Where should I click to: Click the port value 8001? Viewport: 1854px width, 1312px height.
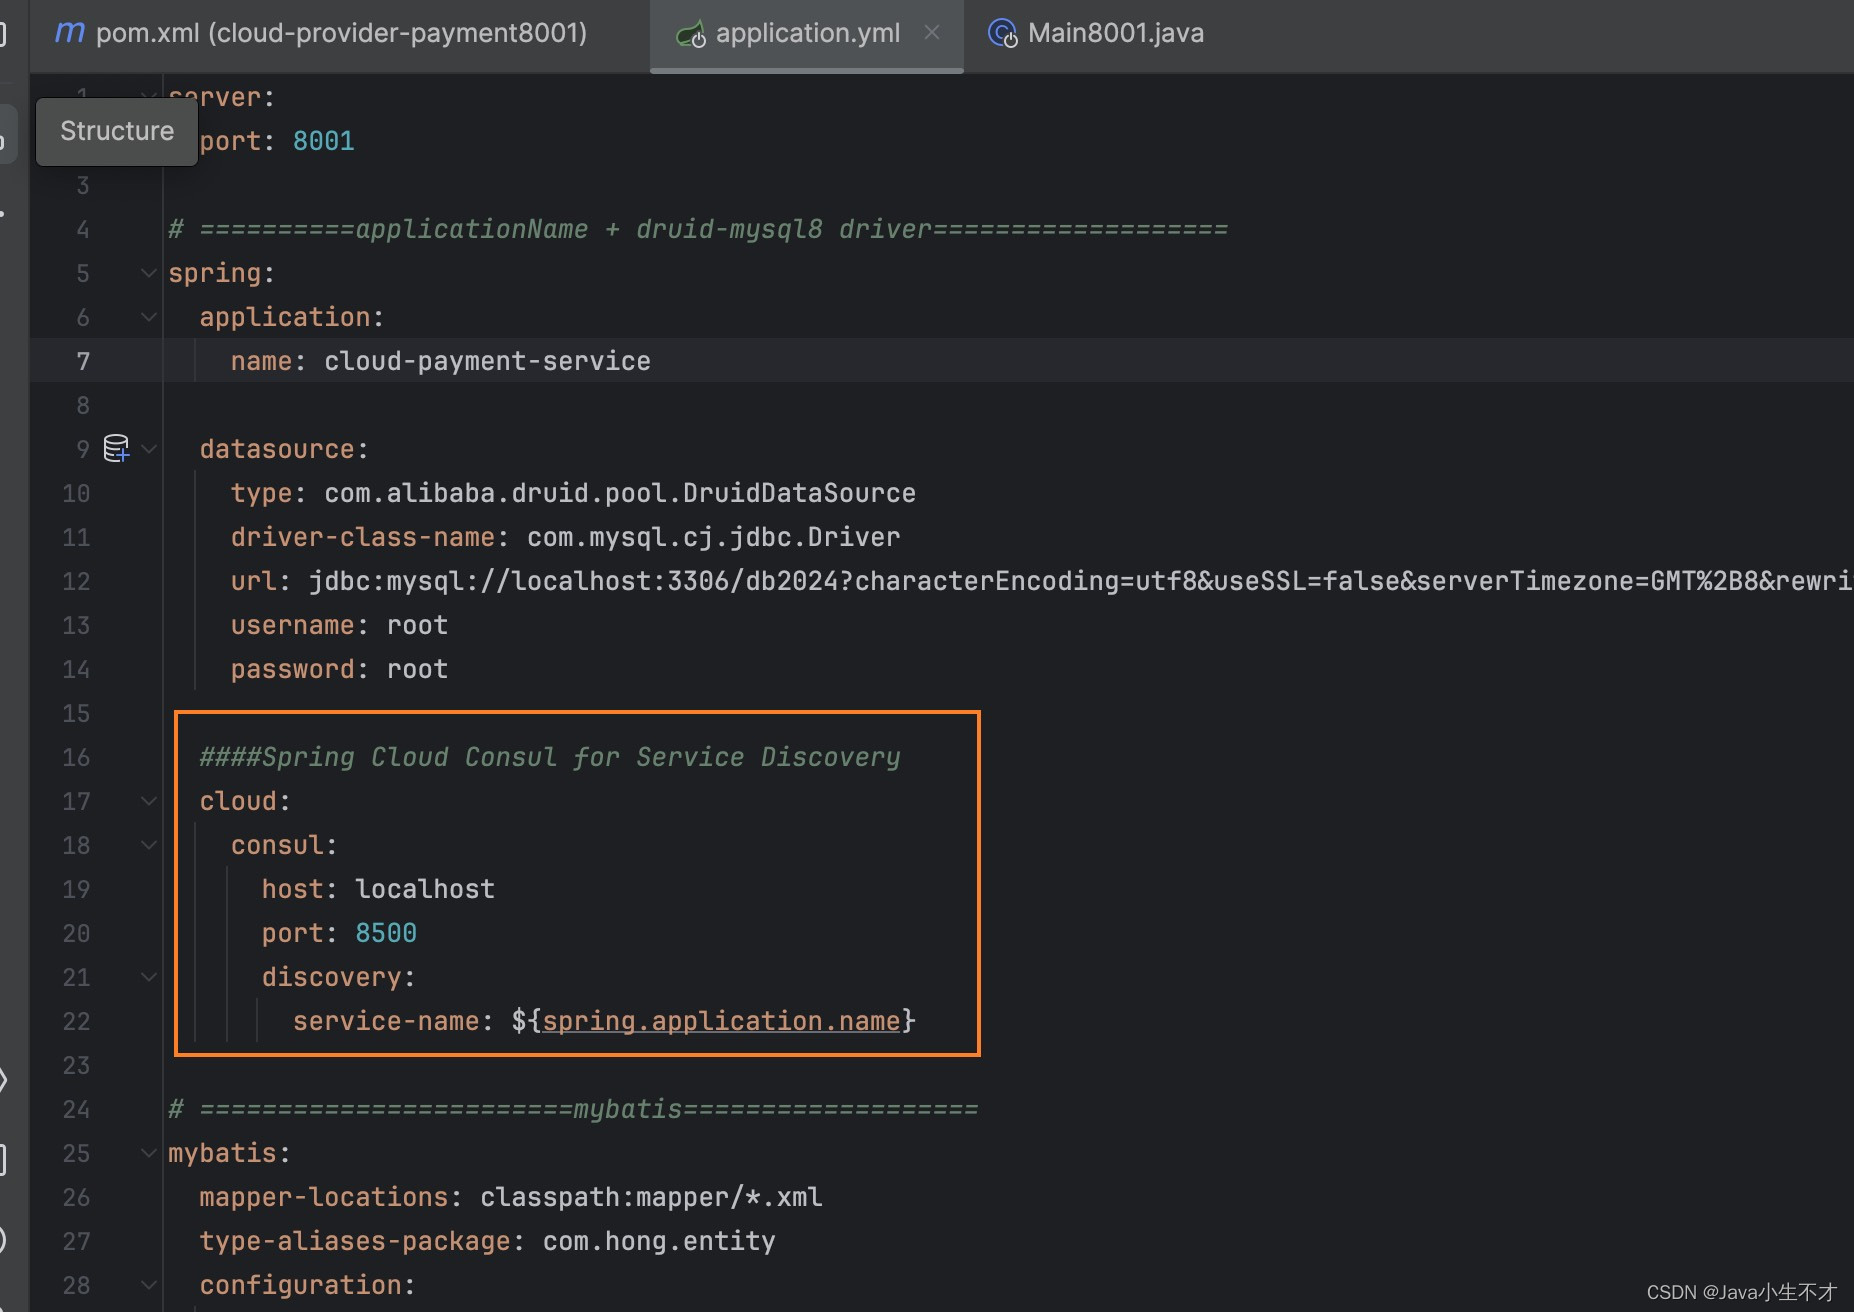(324, 141)
